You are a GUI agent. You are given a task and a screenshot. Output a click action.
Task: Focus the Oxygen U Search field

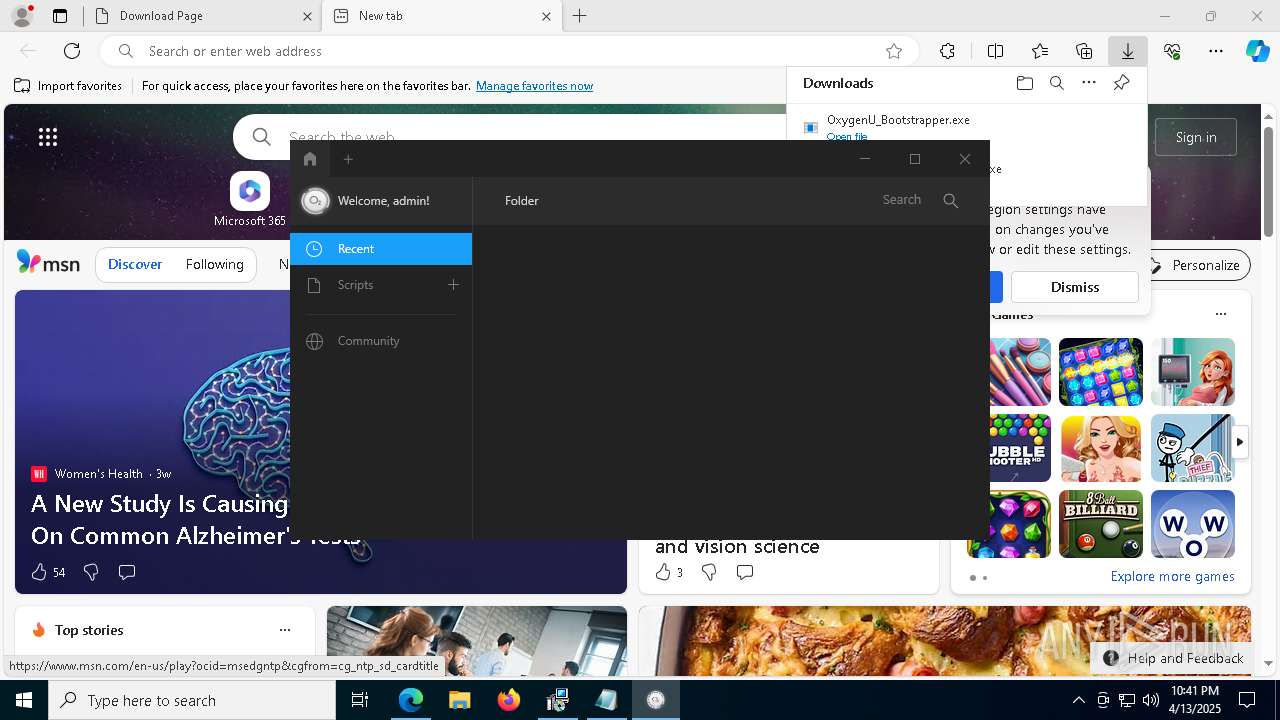901,200
